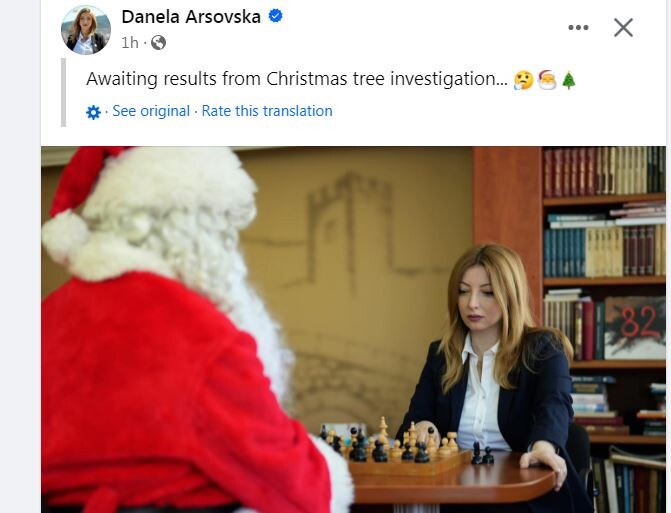Click the Santa Claus emoji
Viewport: 671px width, 513px height.
click(547, 80)
